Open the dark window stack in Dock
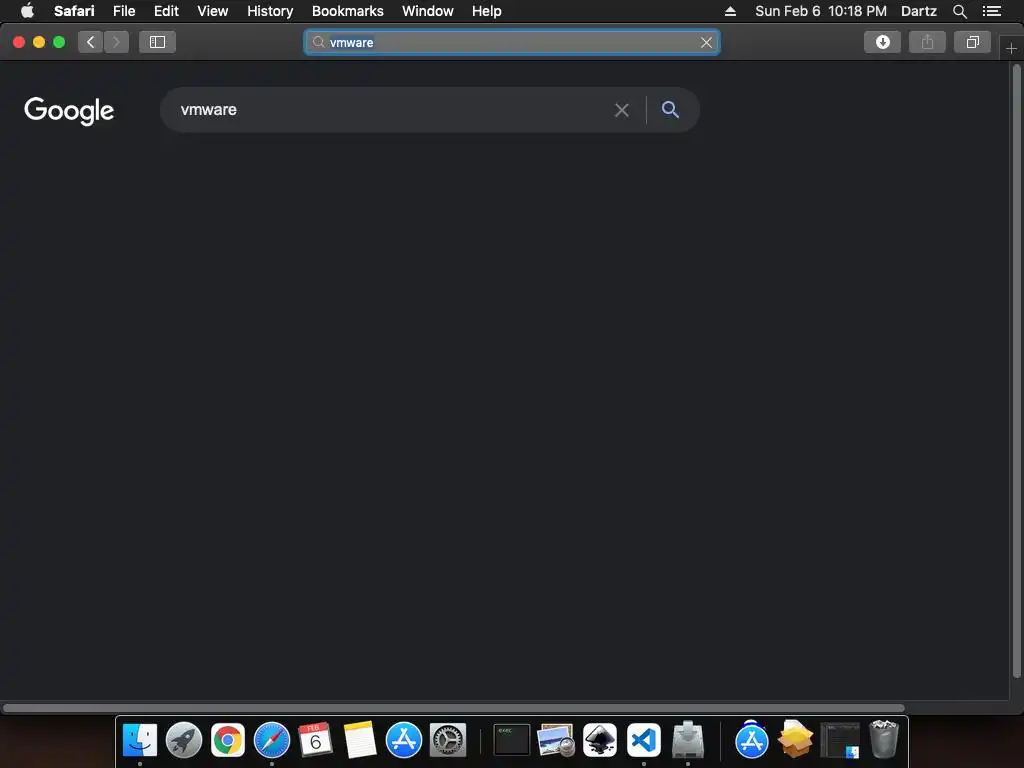The height and width of the screenshot is (768, 1024). (x=840, y=740)
